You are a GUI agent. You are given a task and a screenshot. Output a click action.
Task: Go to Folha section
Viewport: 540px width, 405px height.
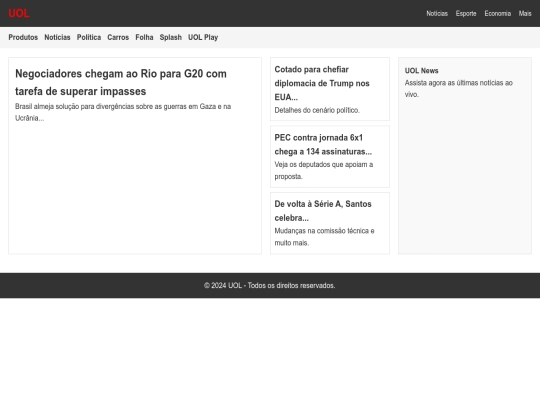(x=144, y=37)
